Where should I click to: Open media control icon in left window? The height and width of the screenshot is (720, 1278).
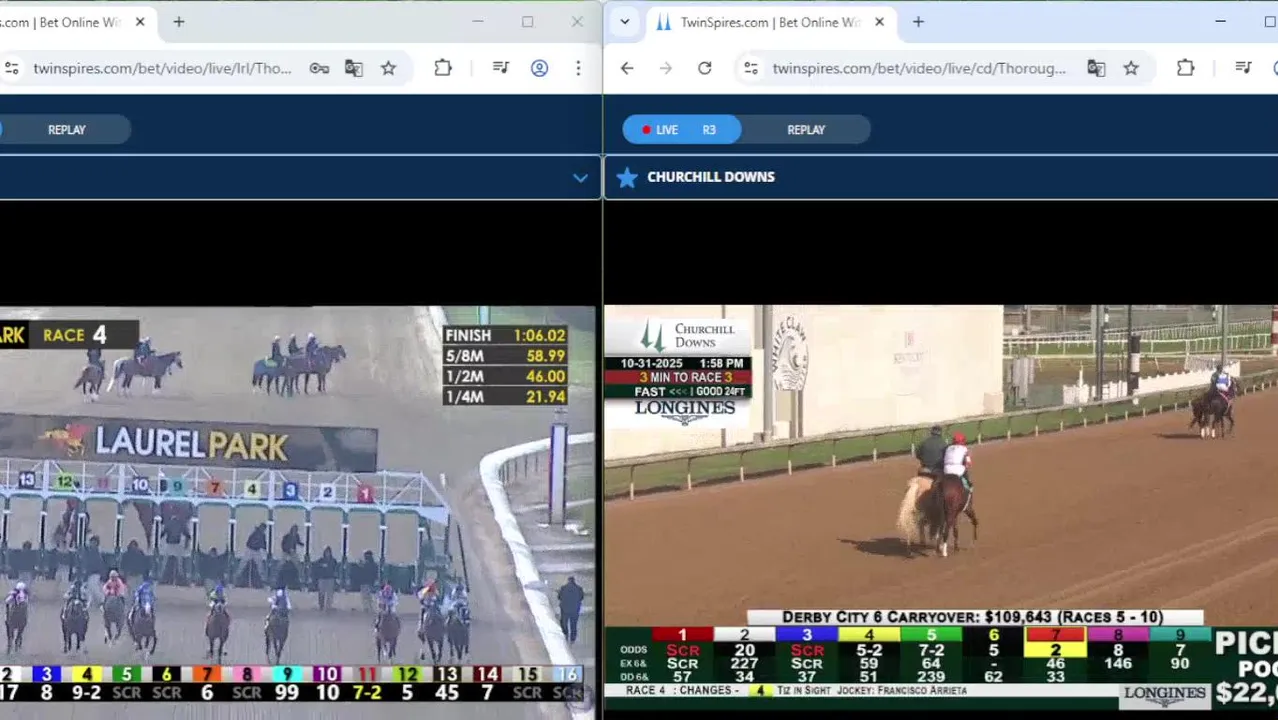coord(501,68)
